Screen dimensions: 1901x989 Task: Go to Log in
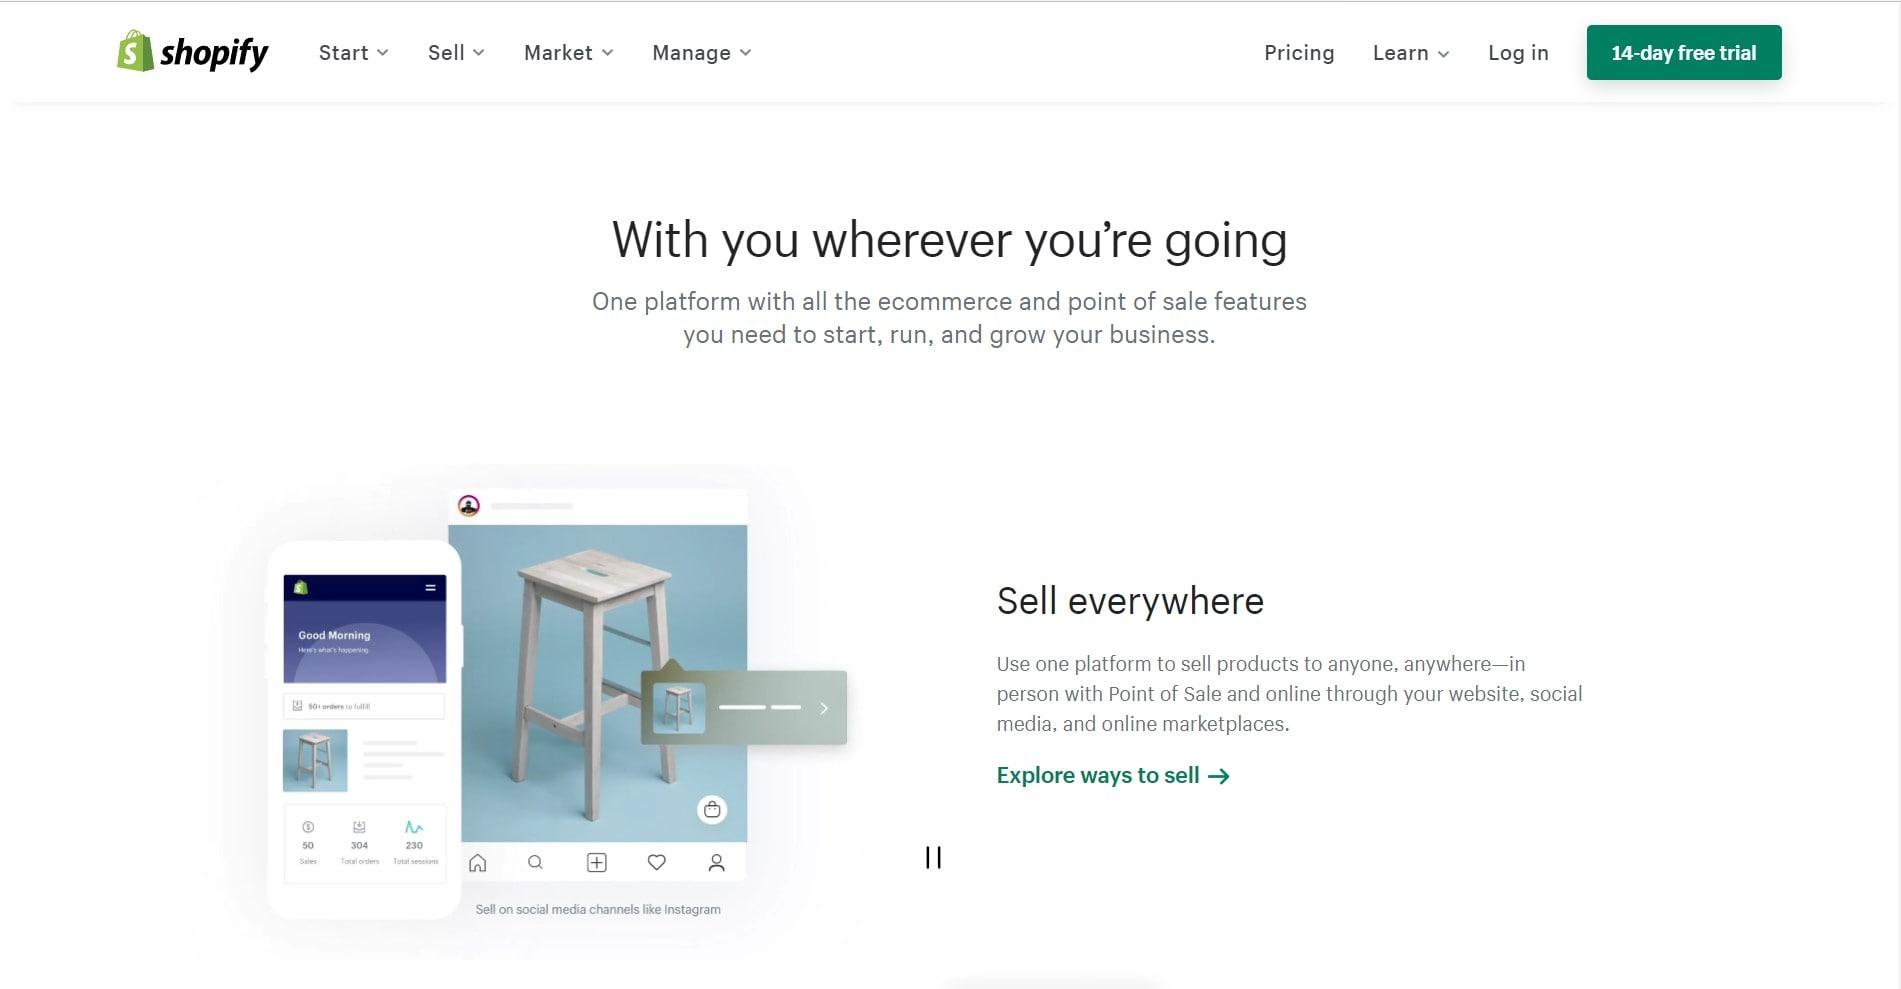1518,53
